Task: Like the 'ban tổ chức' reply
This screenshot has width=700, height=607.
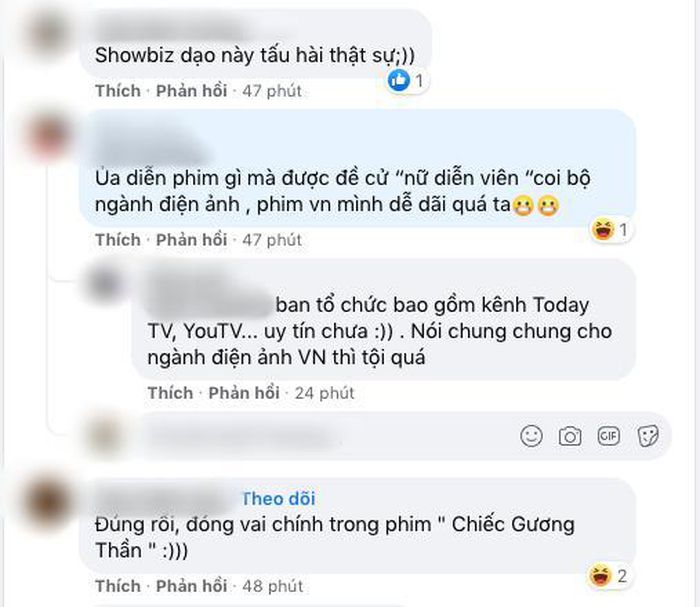Action: coord(171,393)
